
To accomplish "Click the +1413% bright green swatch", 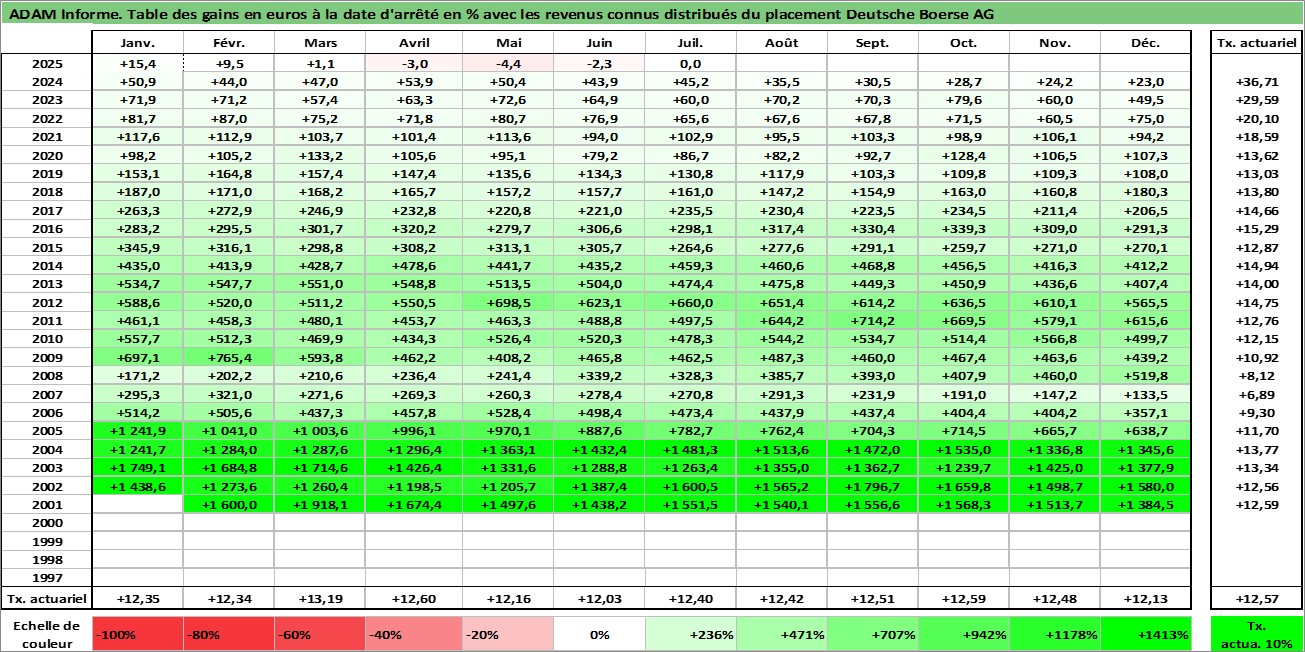I will 1146,634.
